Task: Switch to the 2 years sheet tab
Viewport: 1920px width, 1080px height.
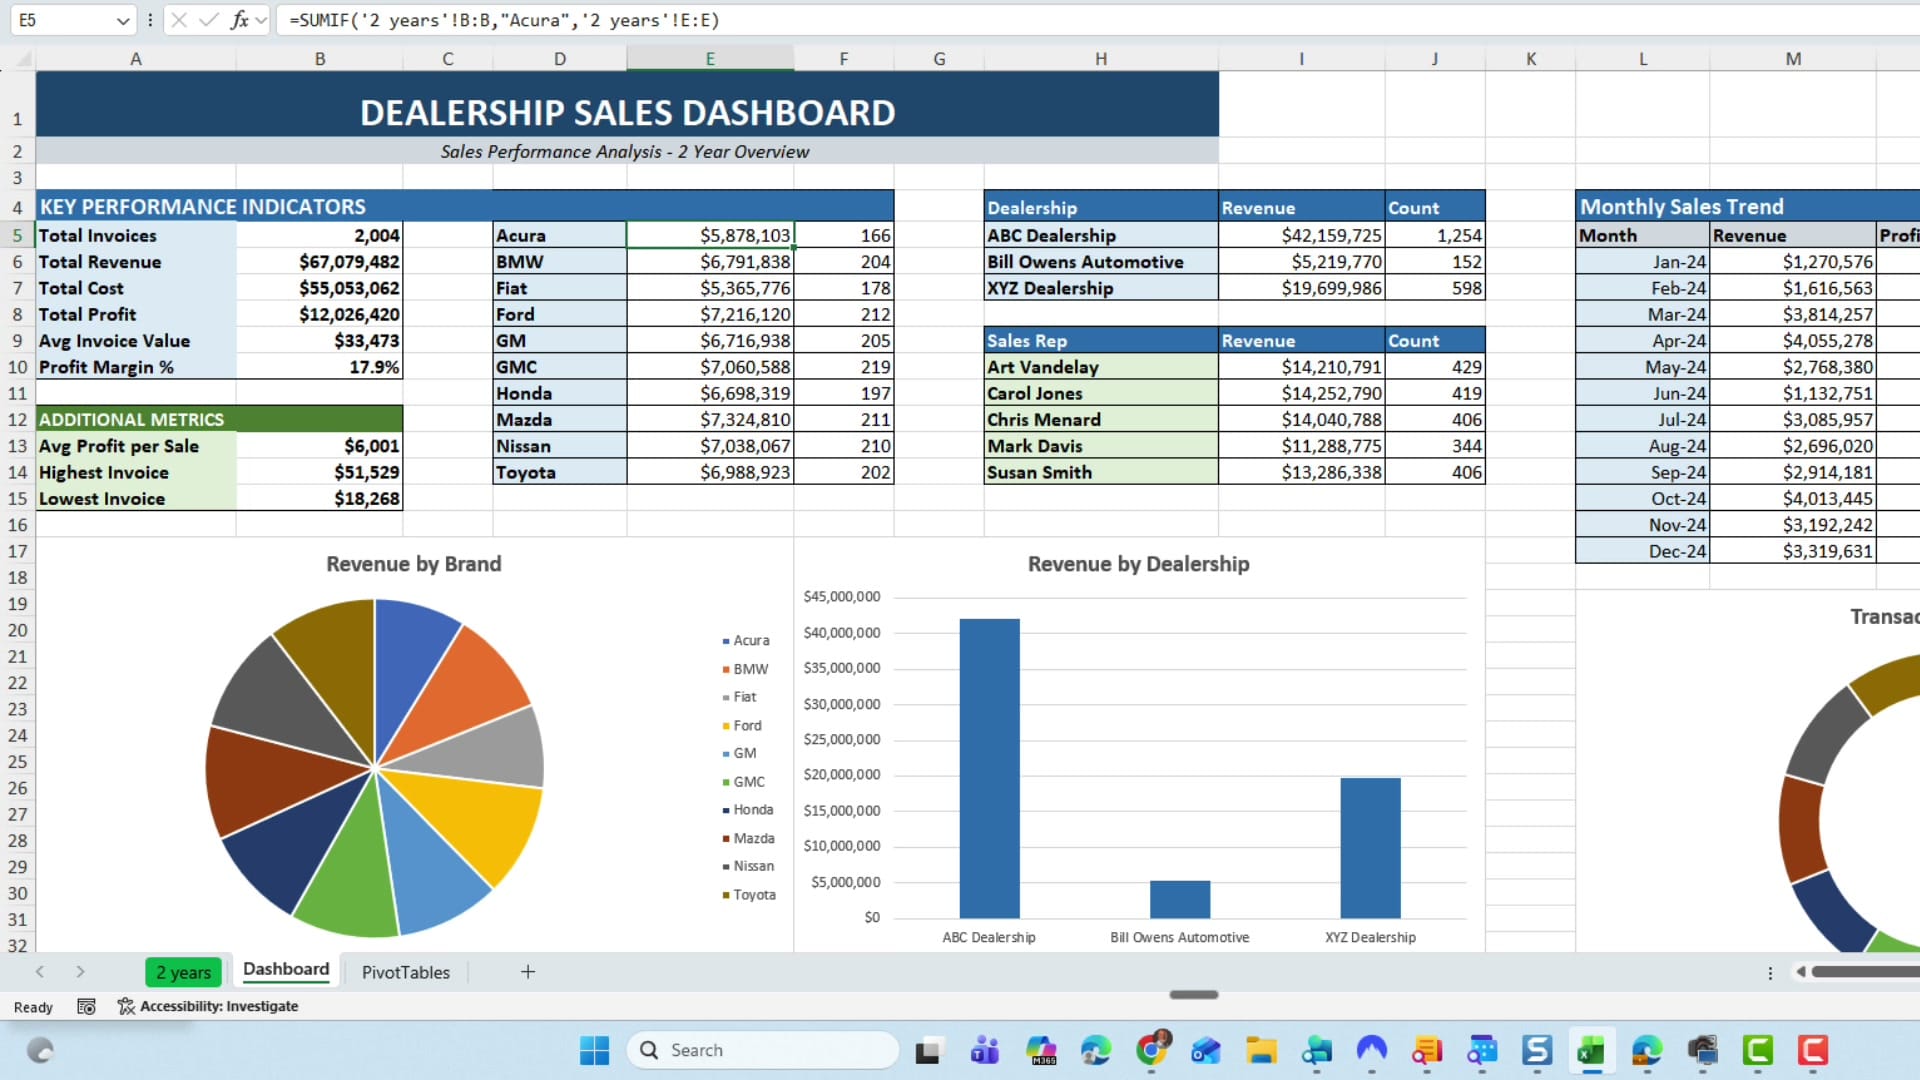Action: click(183, 971)
